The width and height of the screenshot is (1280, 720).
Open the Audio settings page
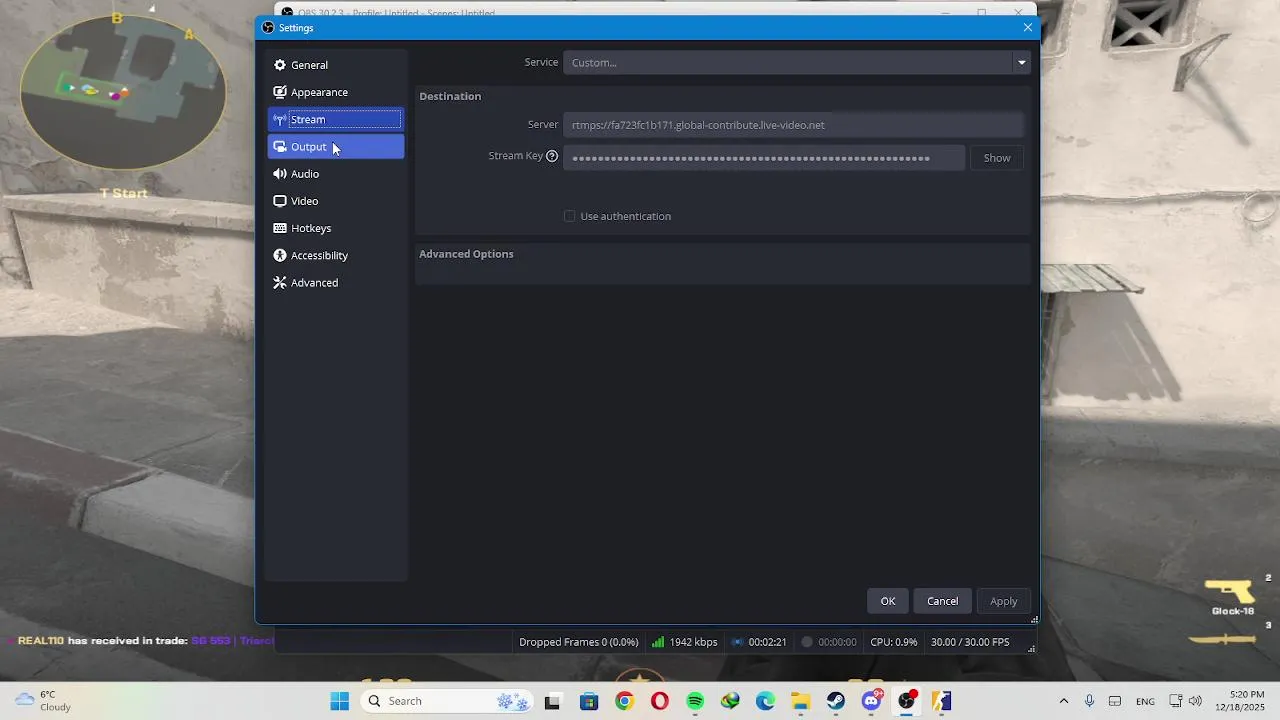pos(336,174)
